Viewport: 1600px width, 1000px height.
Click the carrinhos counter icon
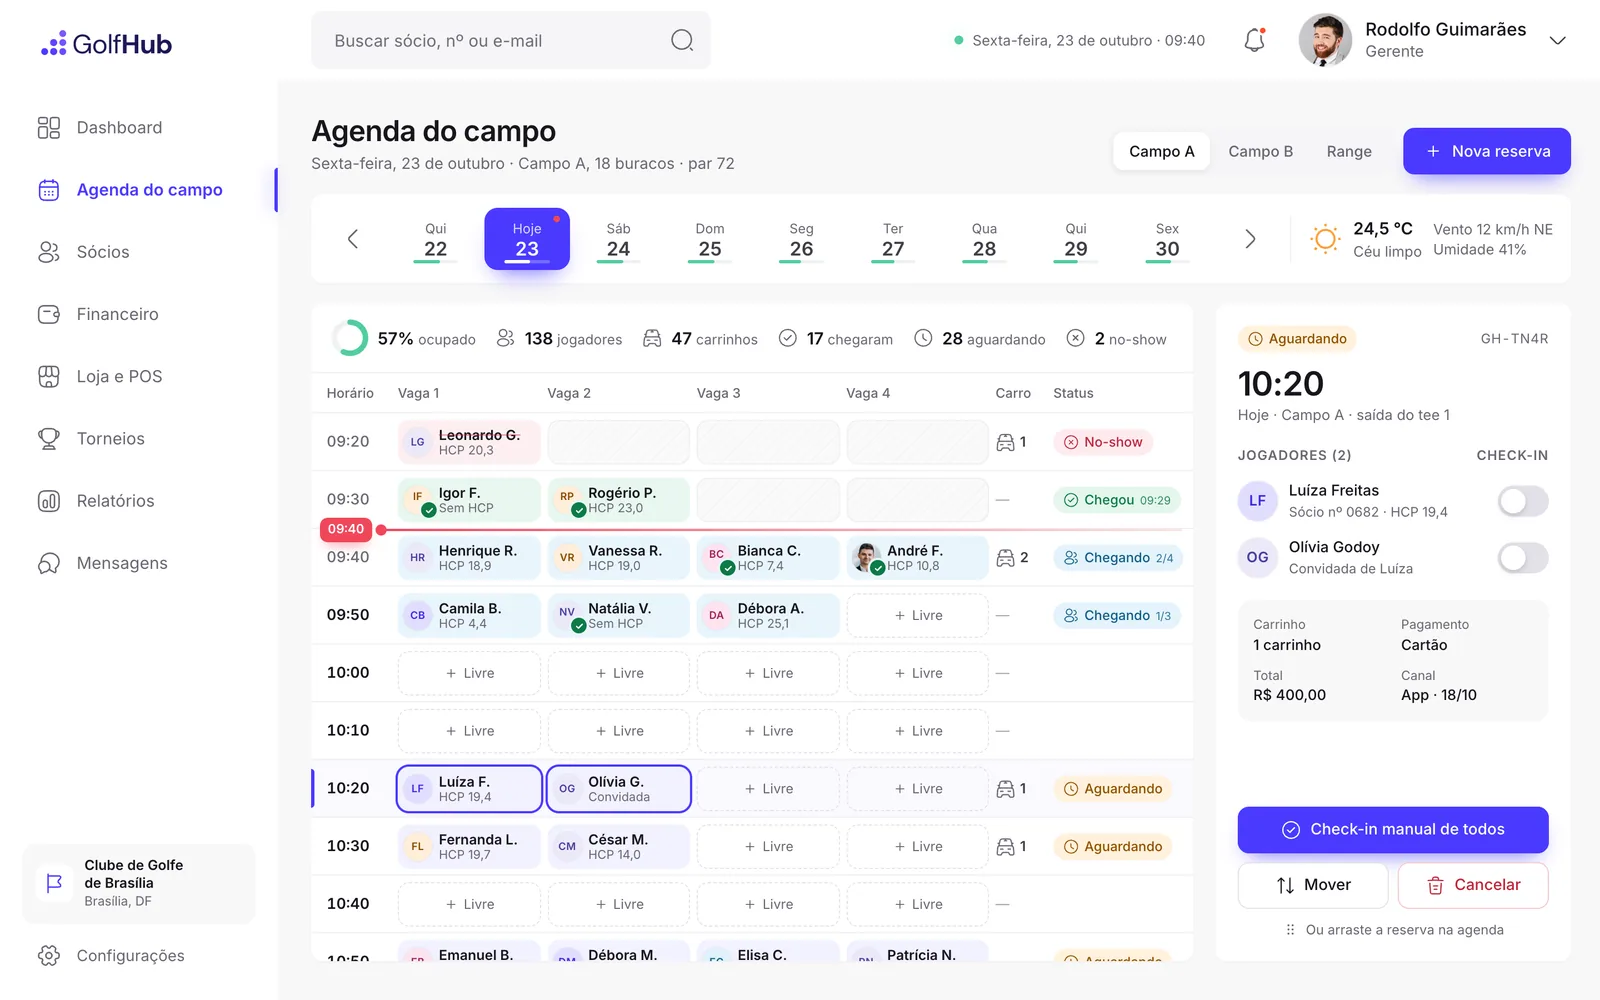652,339
